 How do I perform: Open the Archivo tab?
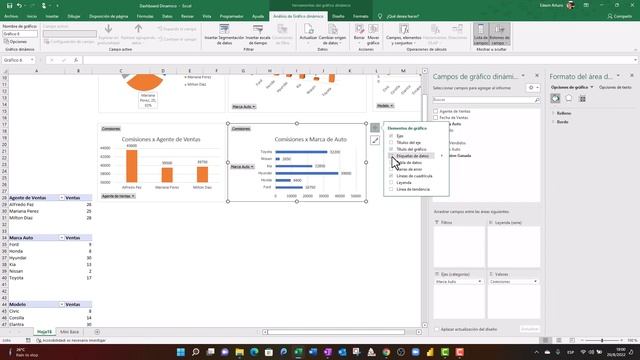[x=11, y=16]
